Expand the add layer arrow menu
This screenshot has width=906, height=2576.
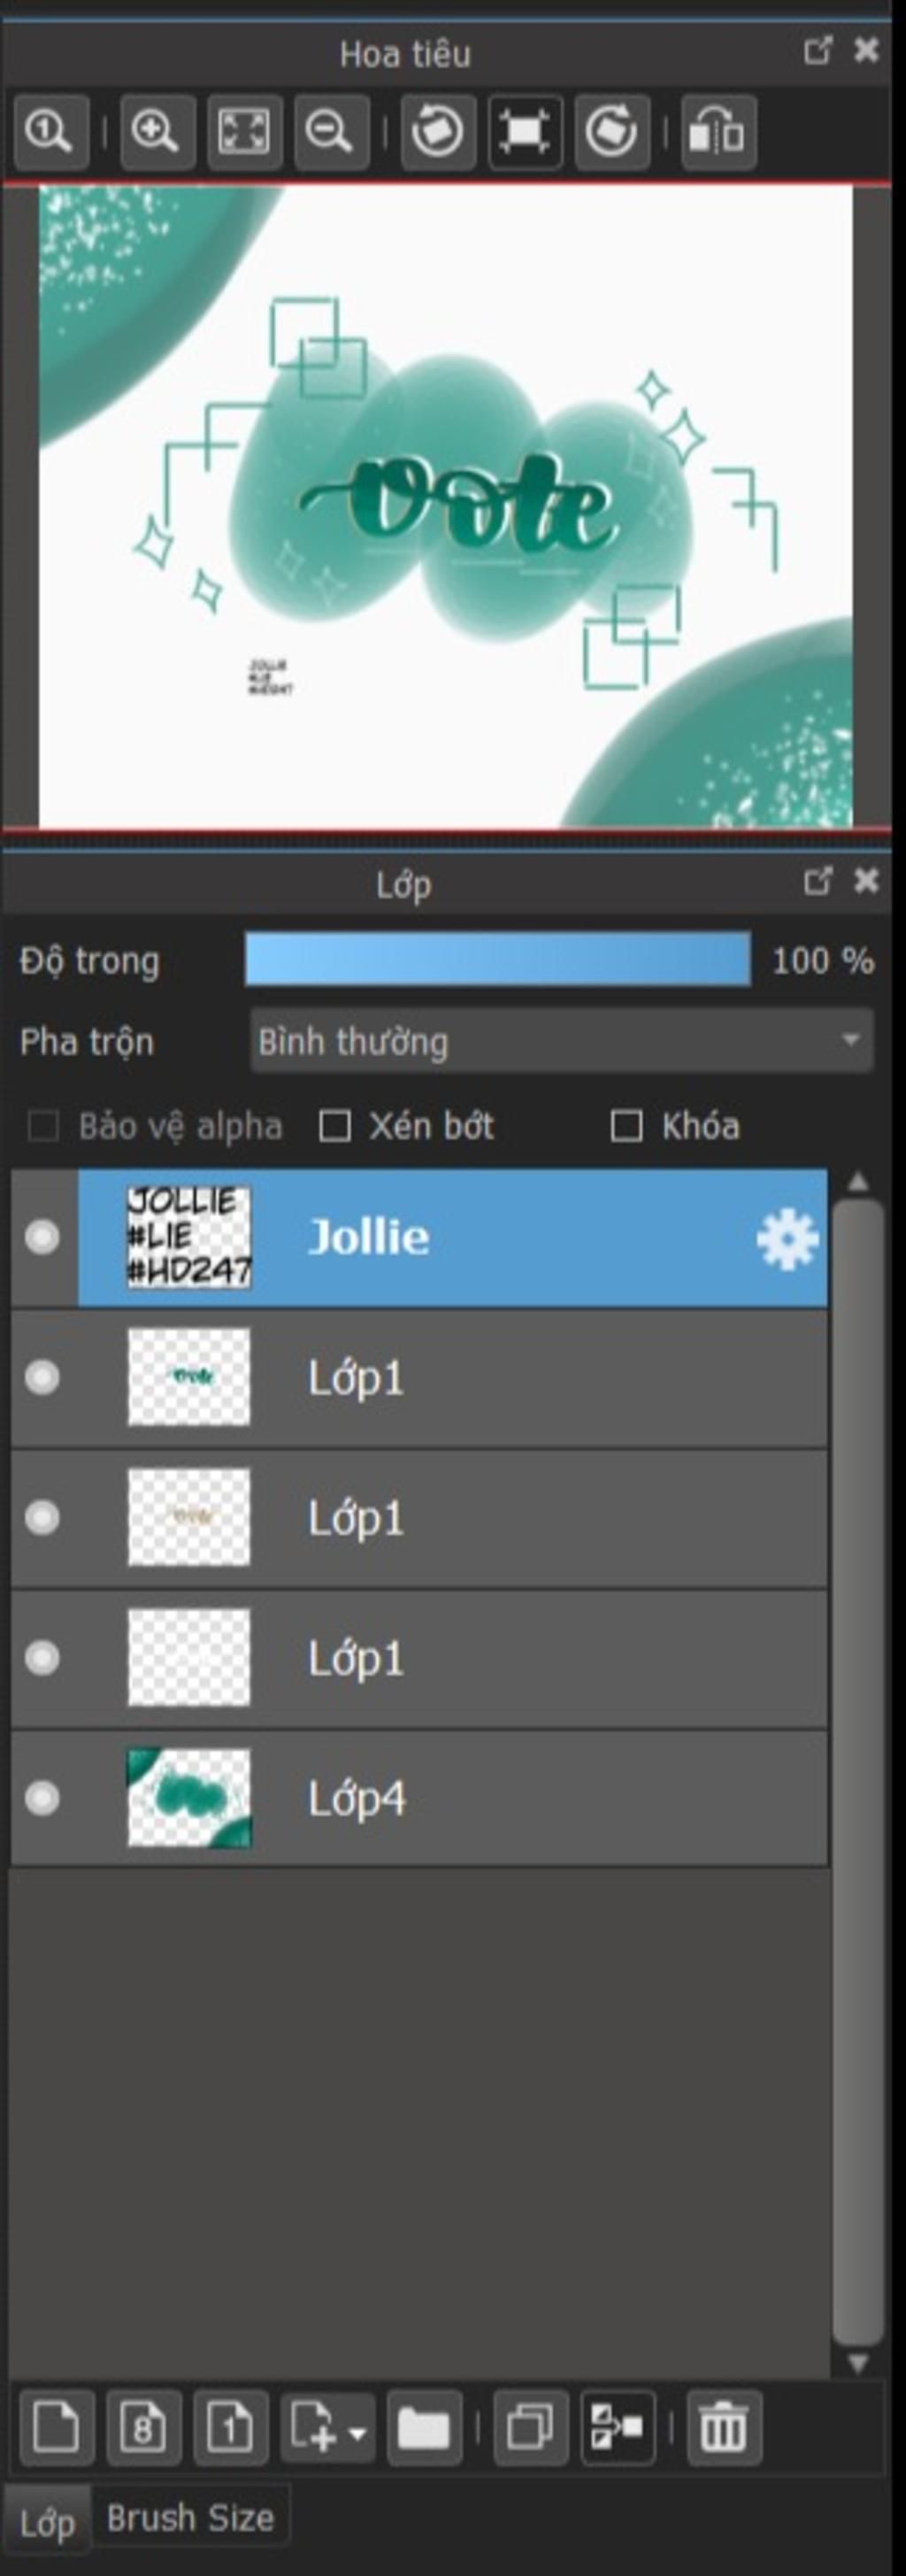356,2431
